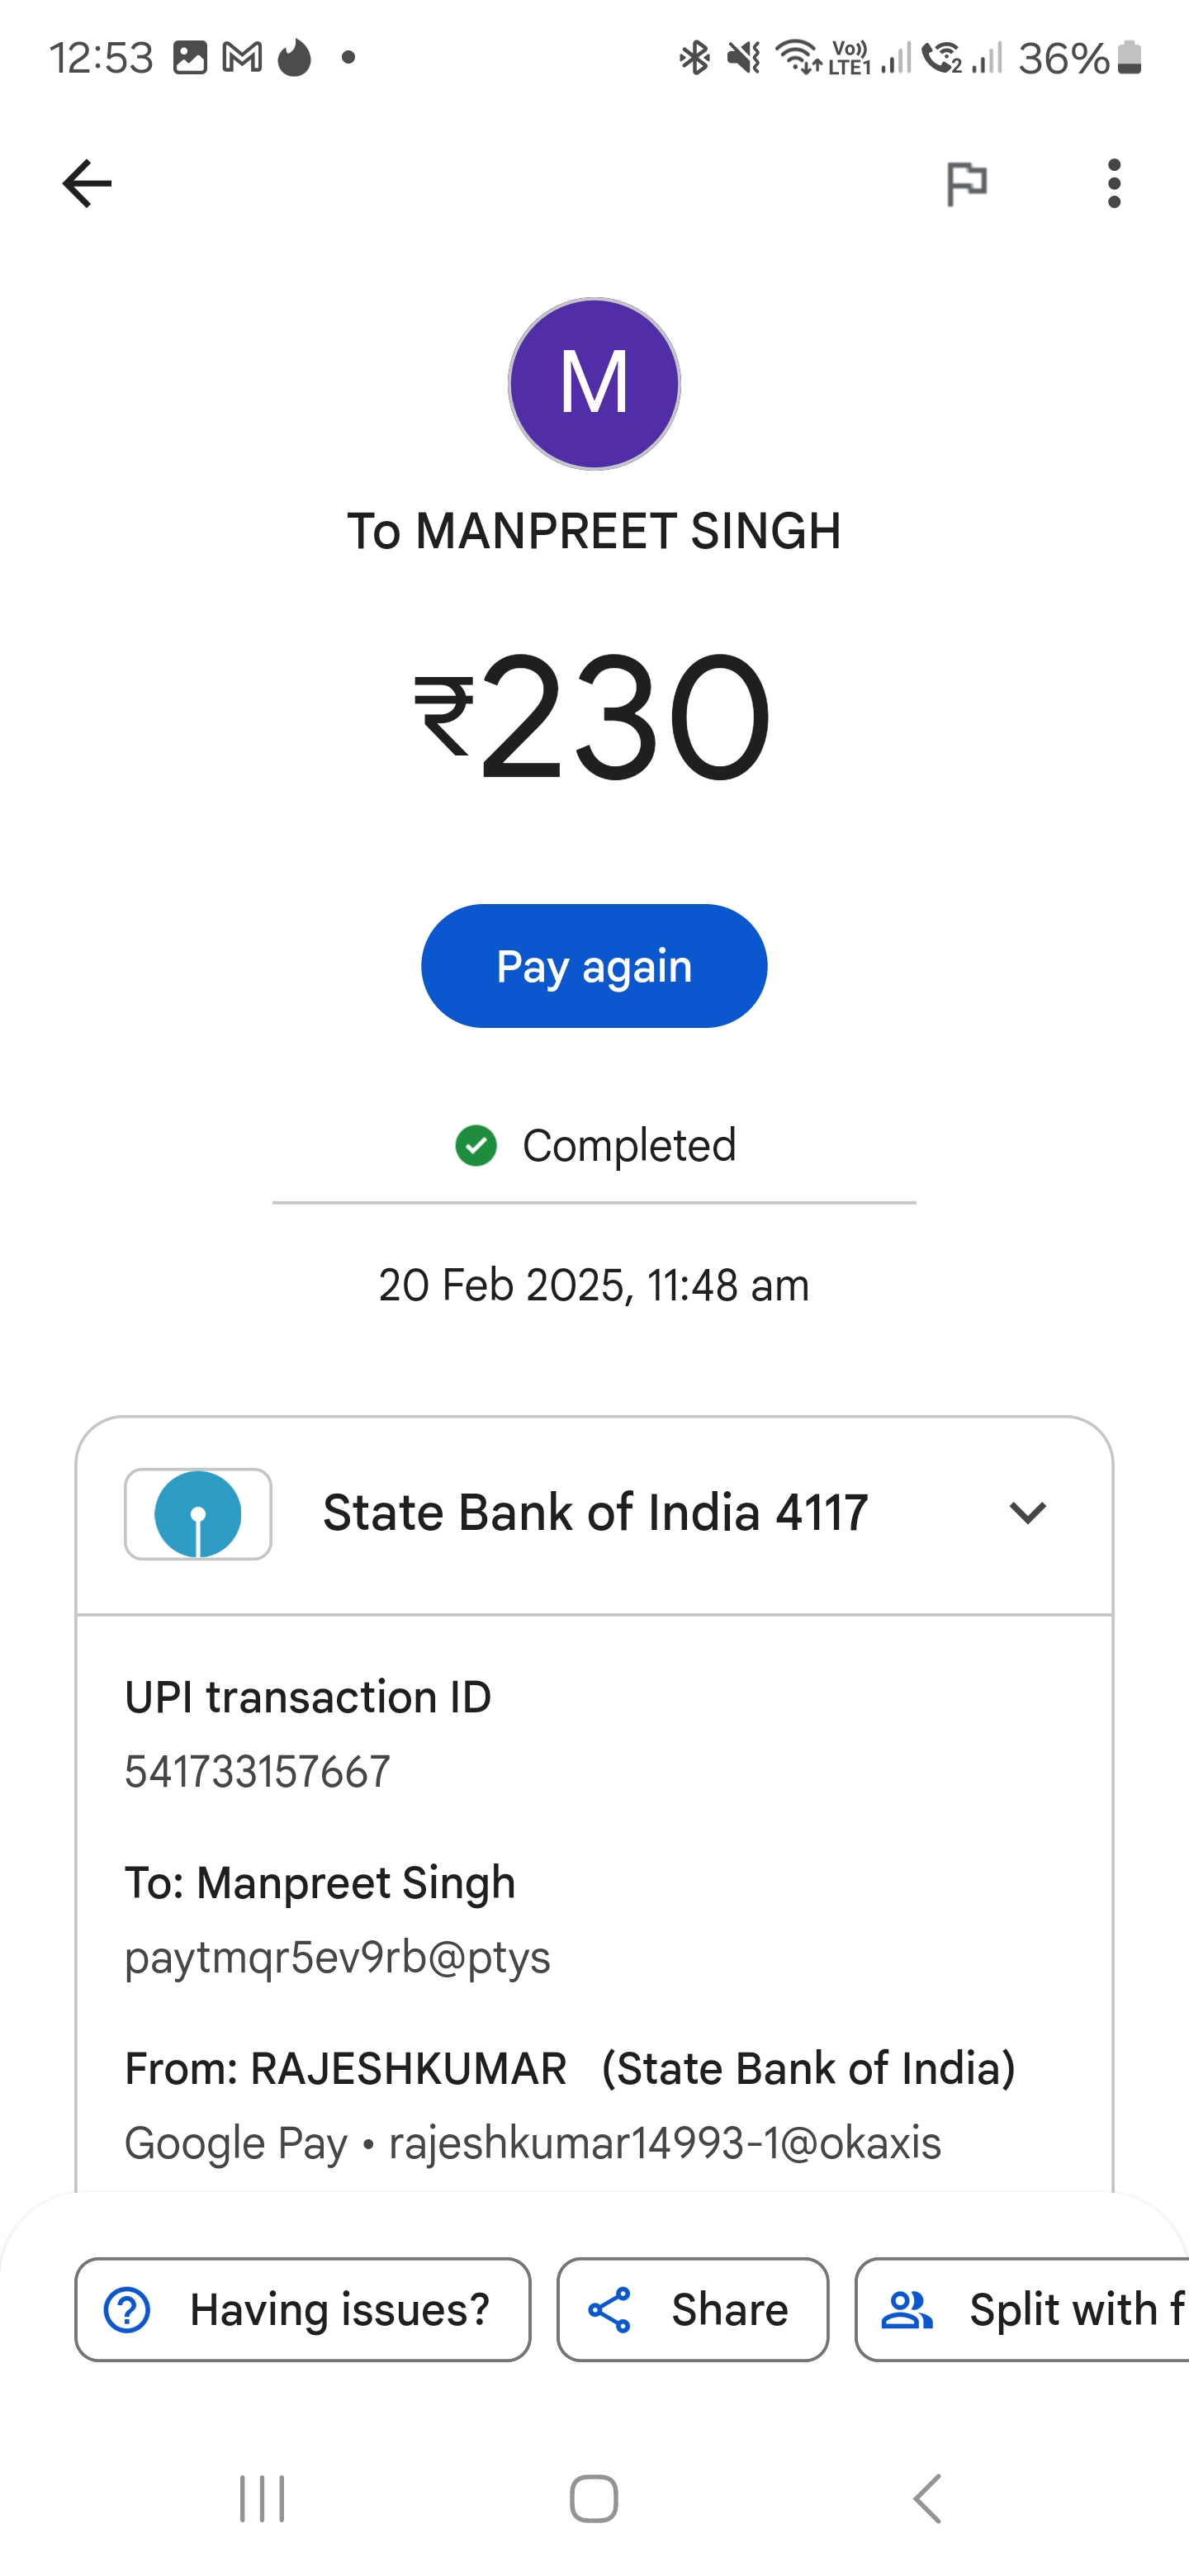Open the three-dot overflow menu

[1114, 183]
